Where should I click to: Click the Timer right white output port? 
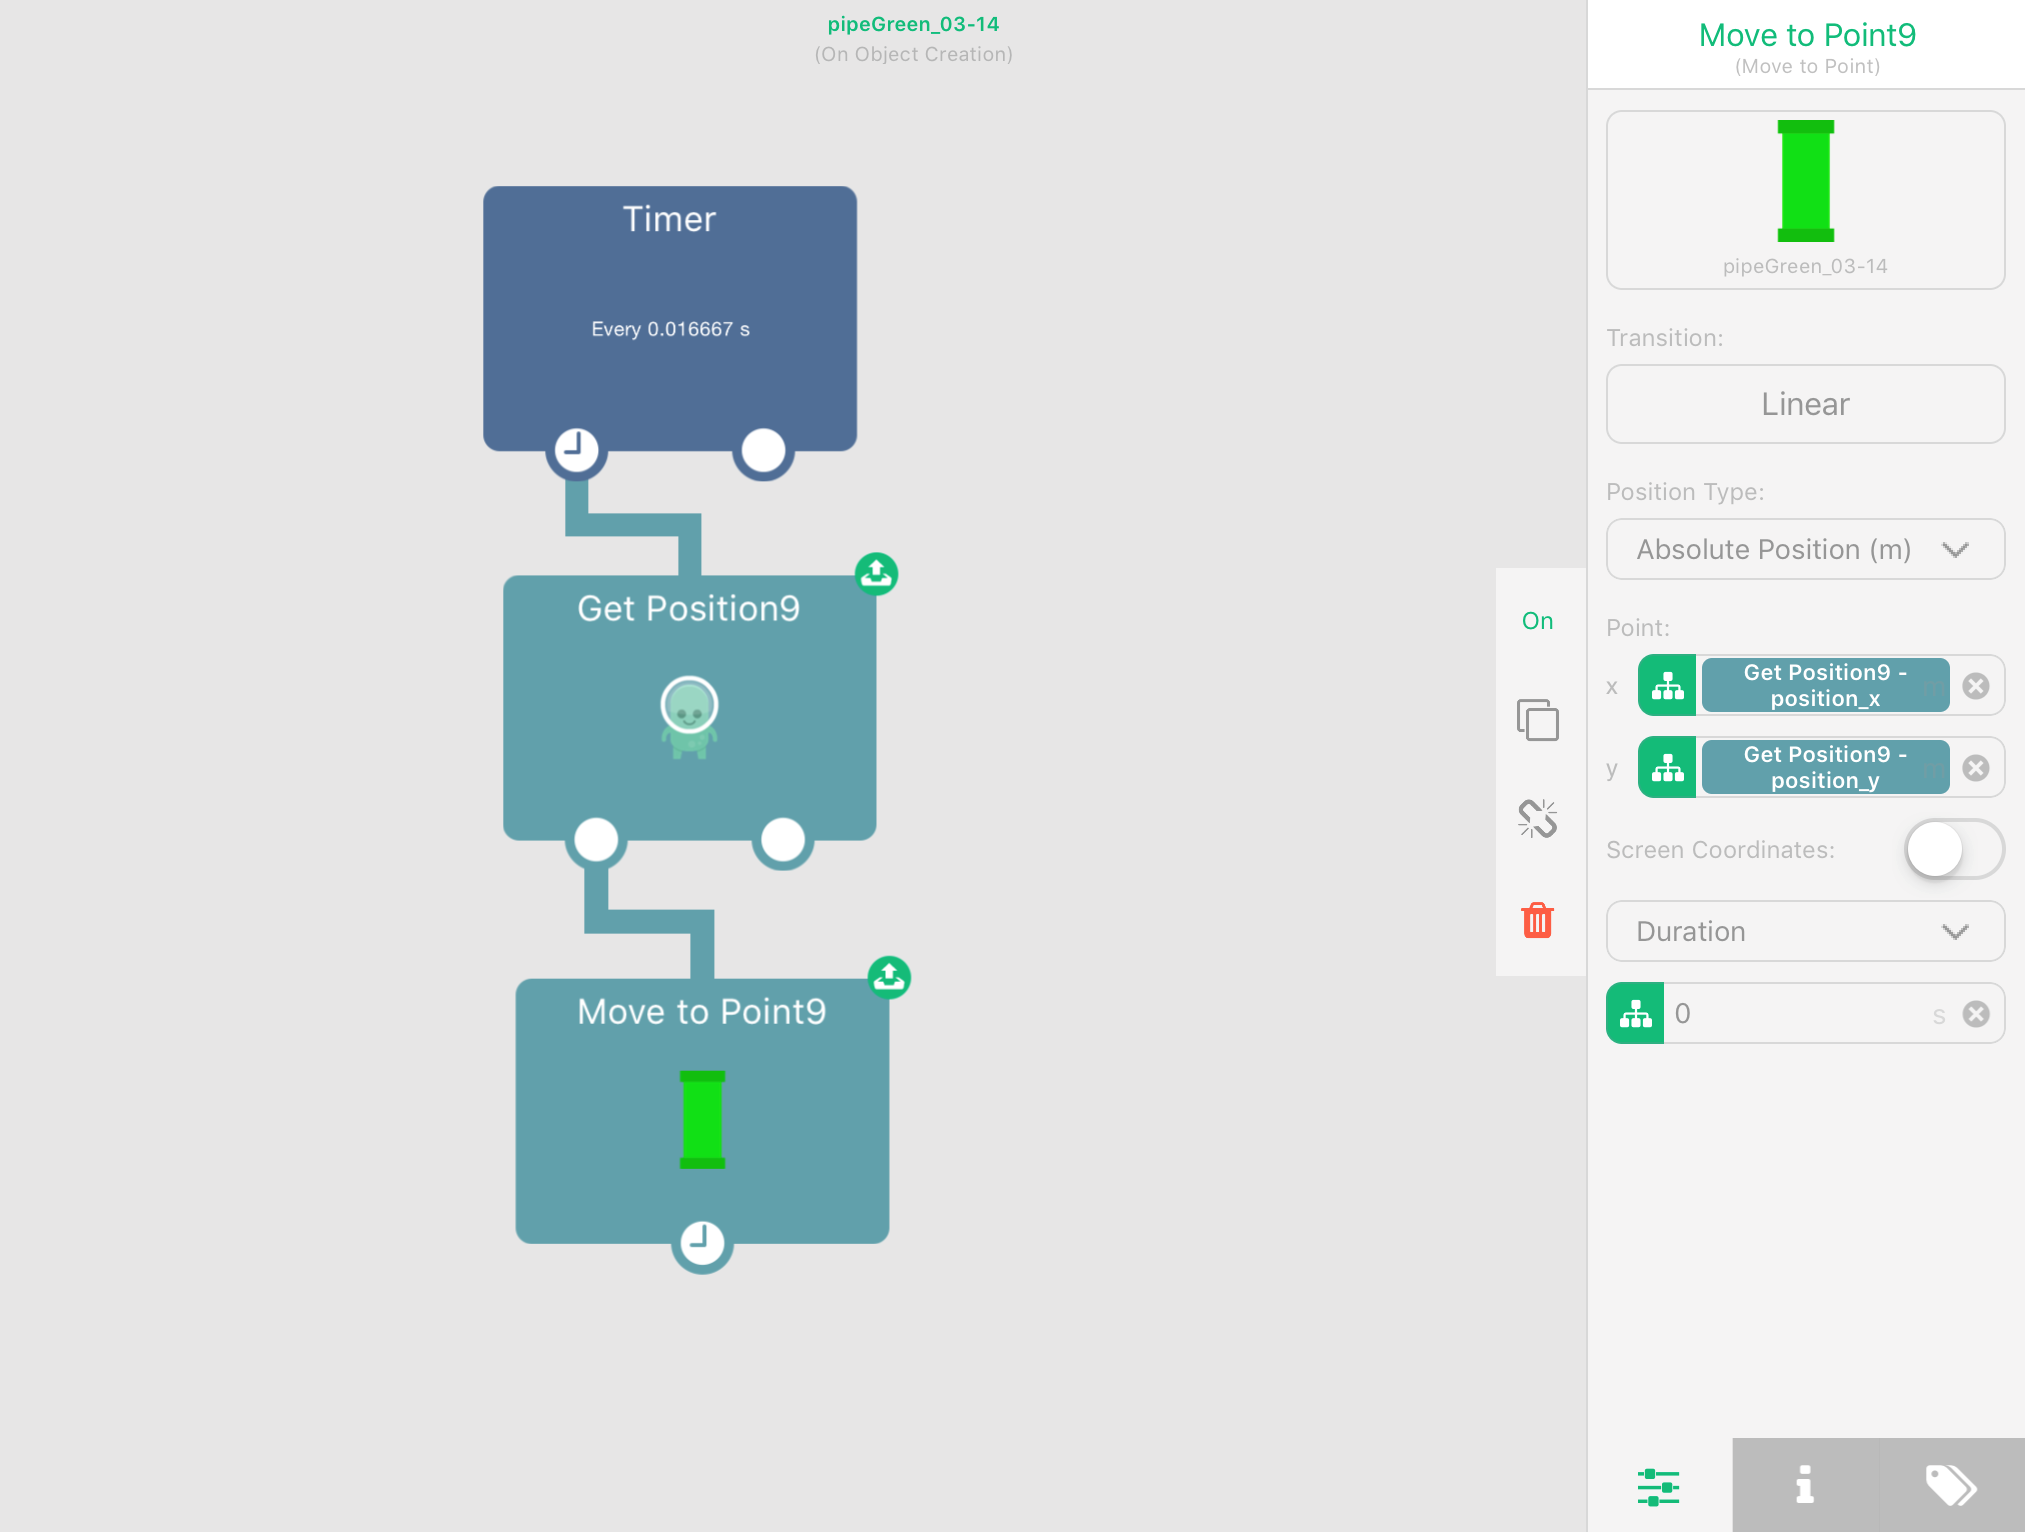point(764,450)
